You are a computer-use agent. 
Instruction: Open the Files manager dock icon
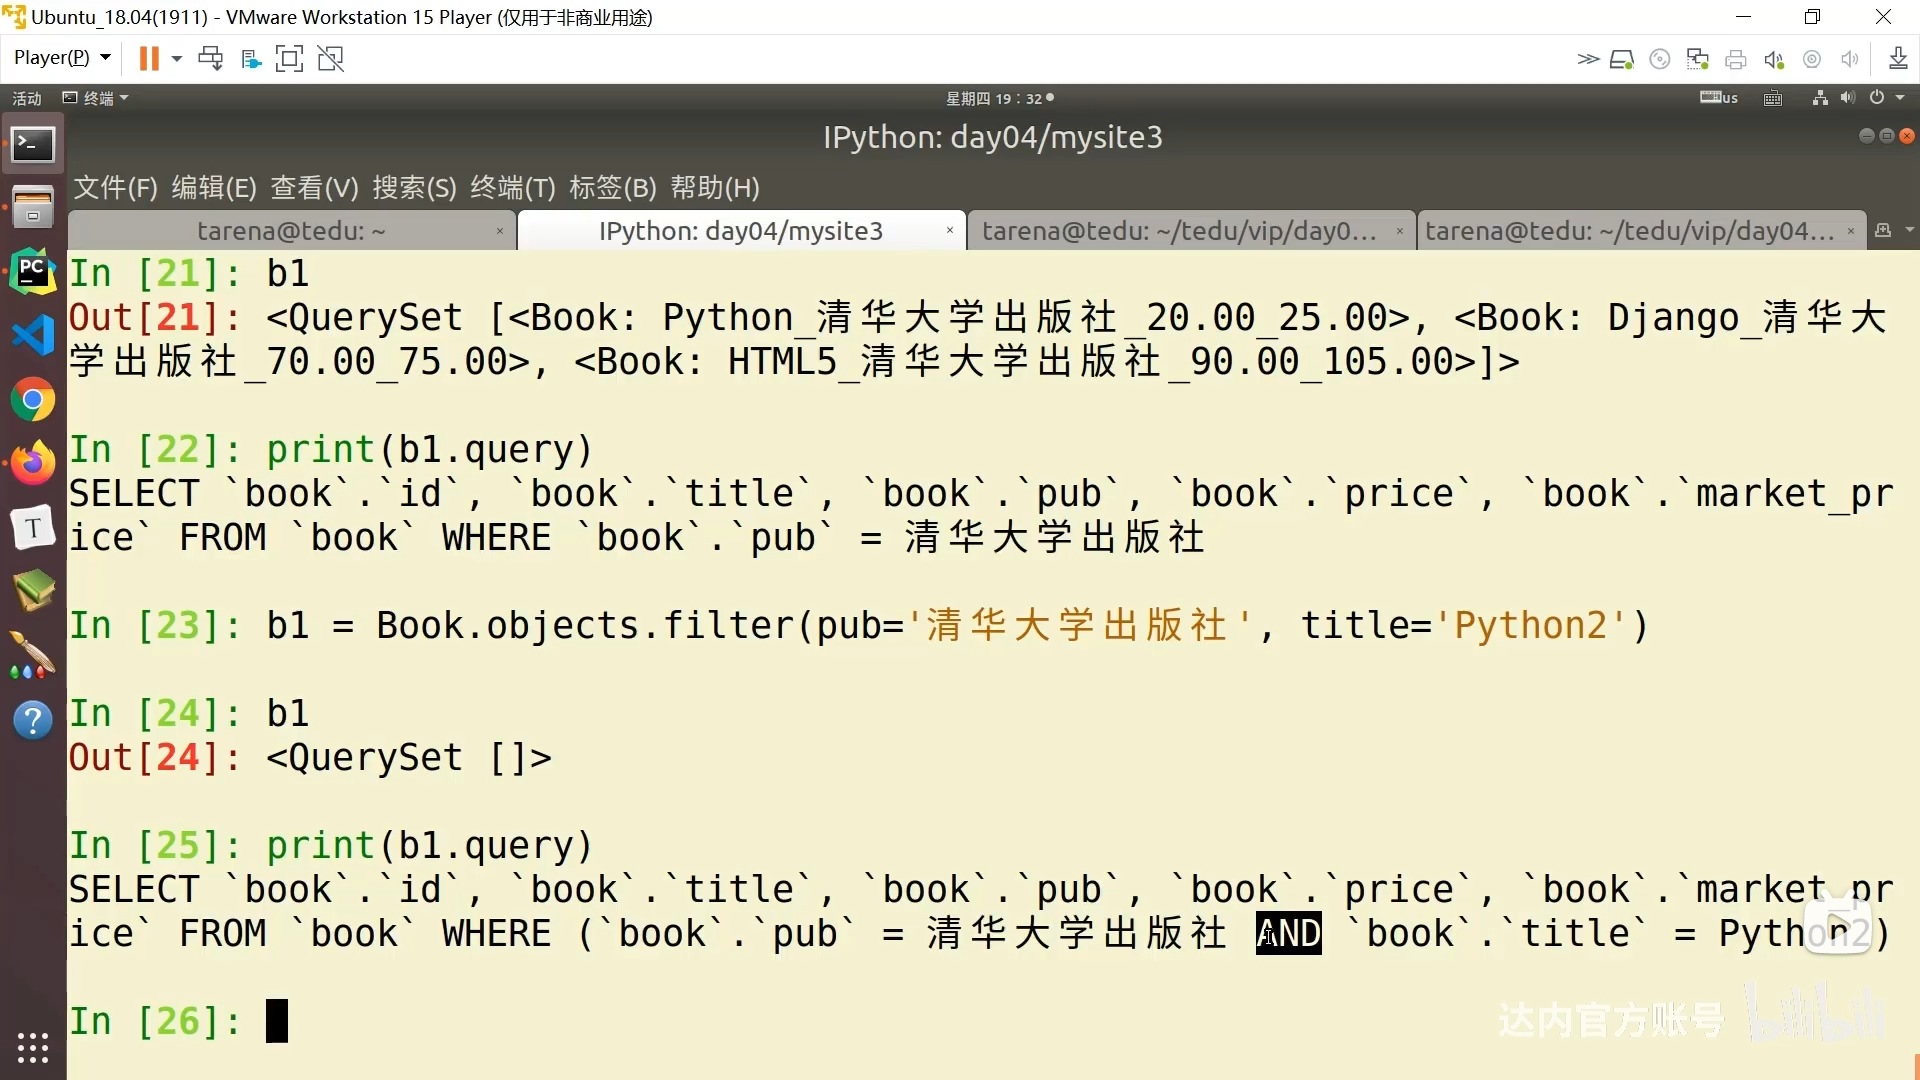tap(33, 208)
